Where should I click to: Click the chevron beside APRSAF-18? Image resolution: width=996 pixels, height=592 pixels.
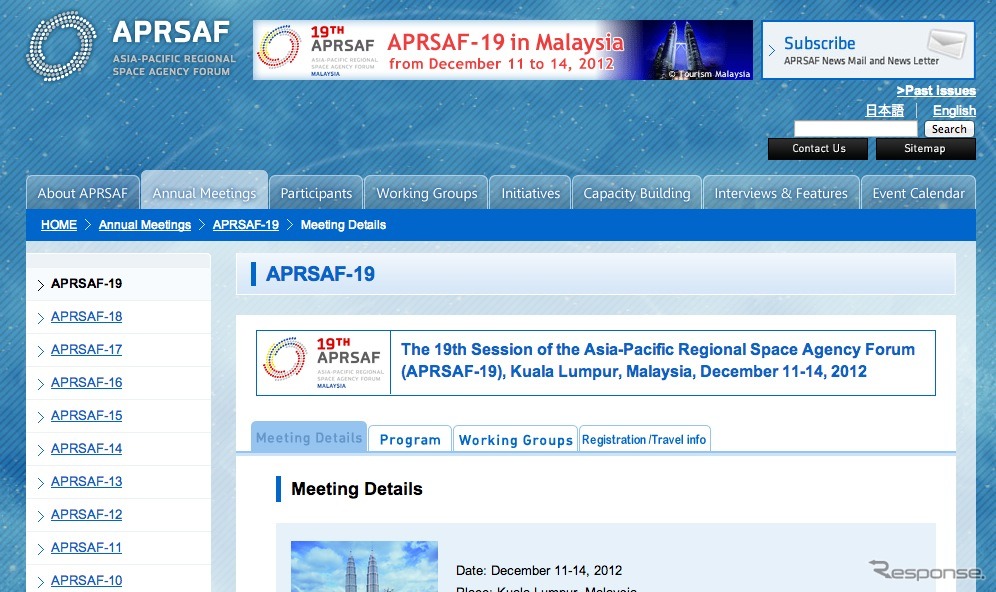(41, 318)
